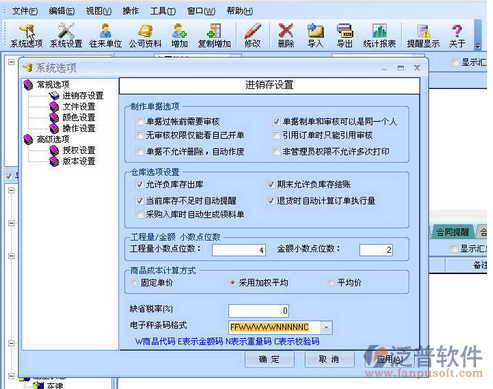The image size is (493, 389).
Task: Toggle 退货时自动计算订单执行量 checkbox
Action: [271, 201]
